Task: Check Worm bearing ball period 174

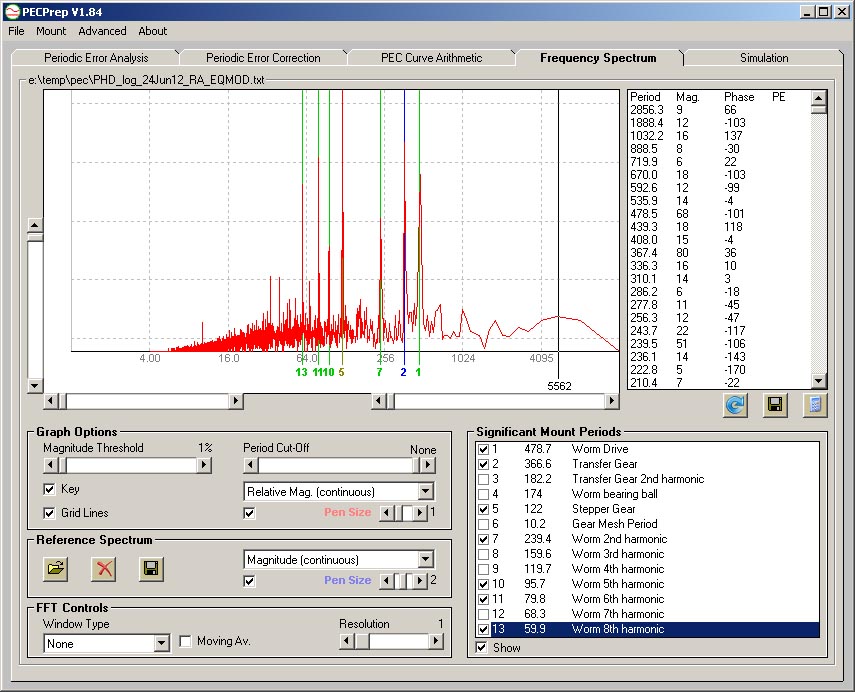Action: (483, 495)
